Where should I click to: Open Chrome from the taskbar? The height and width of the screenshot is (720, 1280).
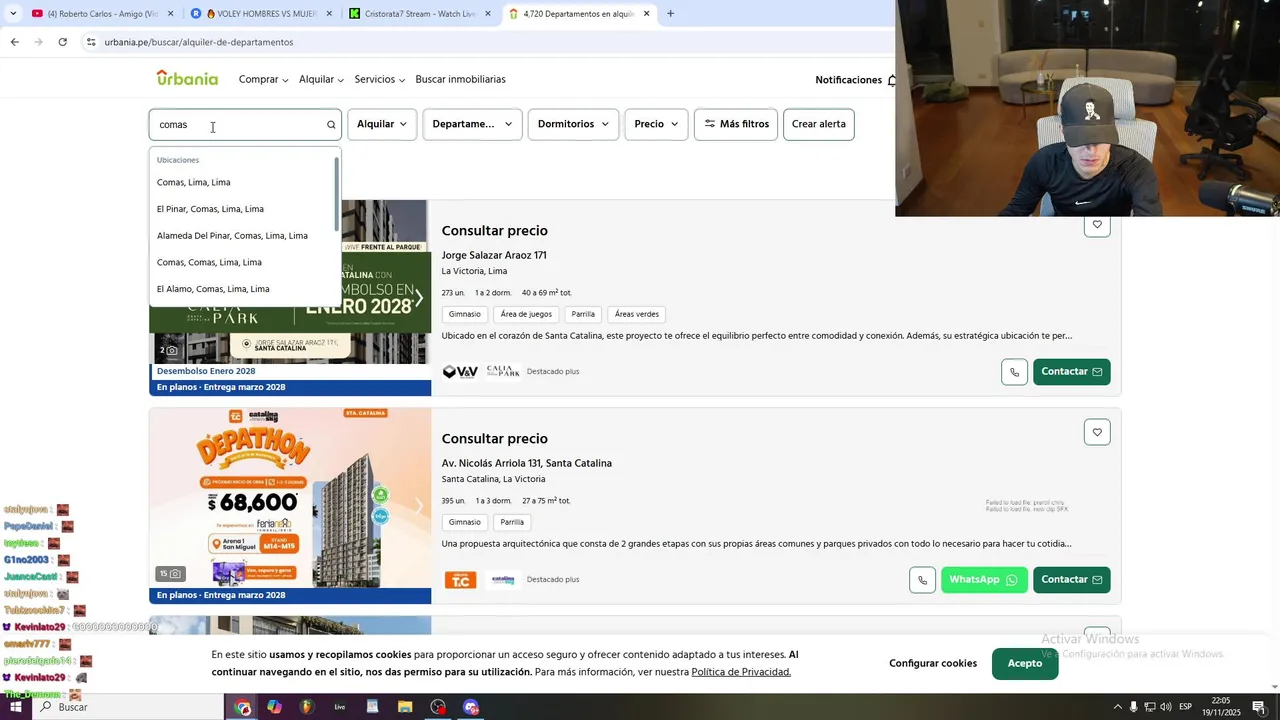(x=243, y=707)
